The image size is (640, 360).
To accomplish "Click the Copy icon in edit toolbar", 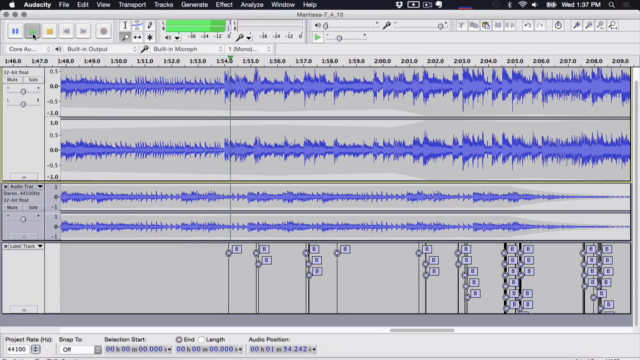I will pyautogui.click(x=473, y=25).
